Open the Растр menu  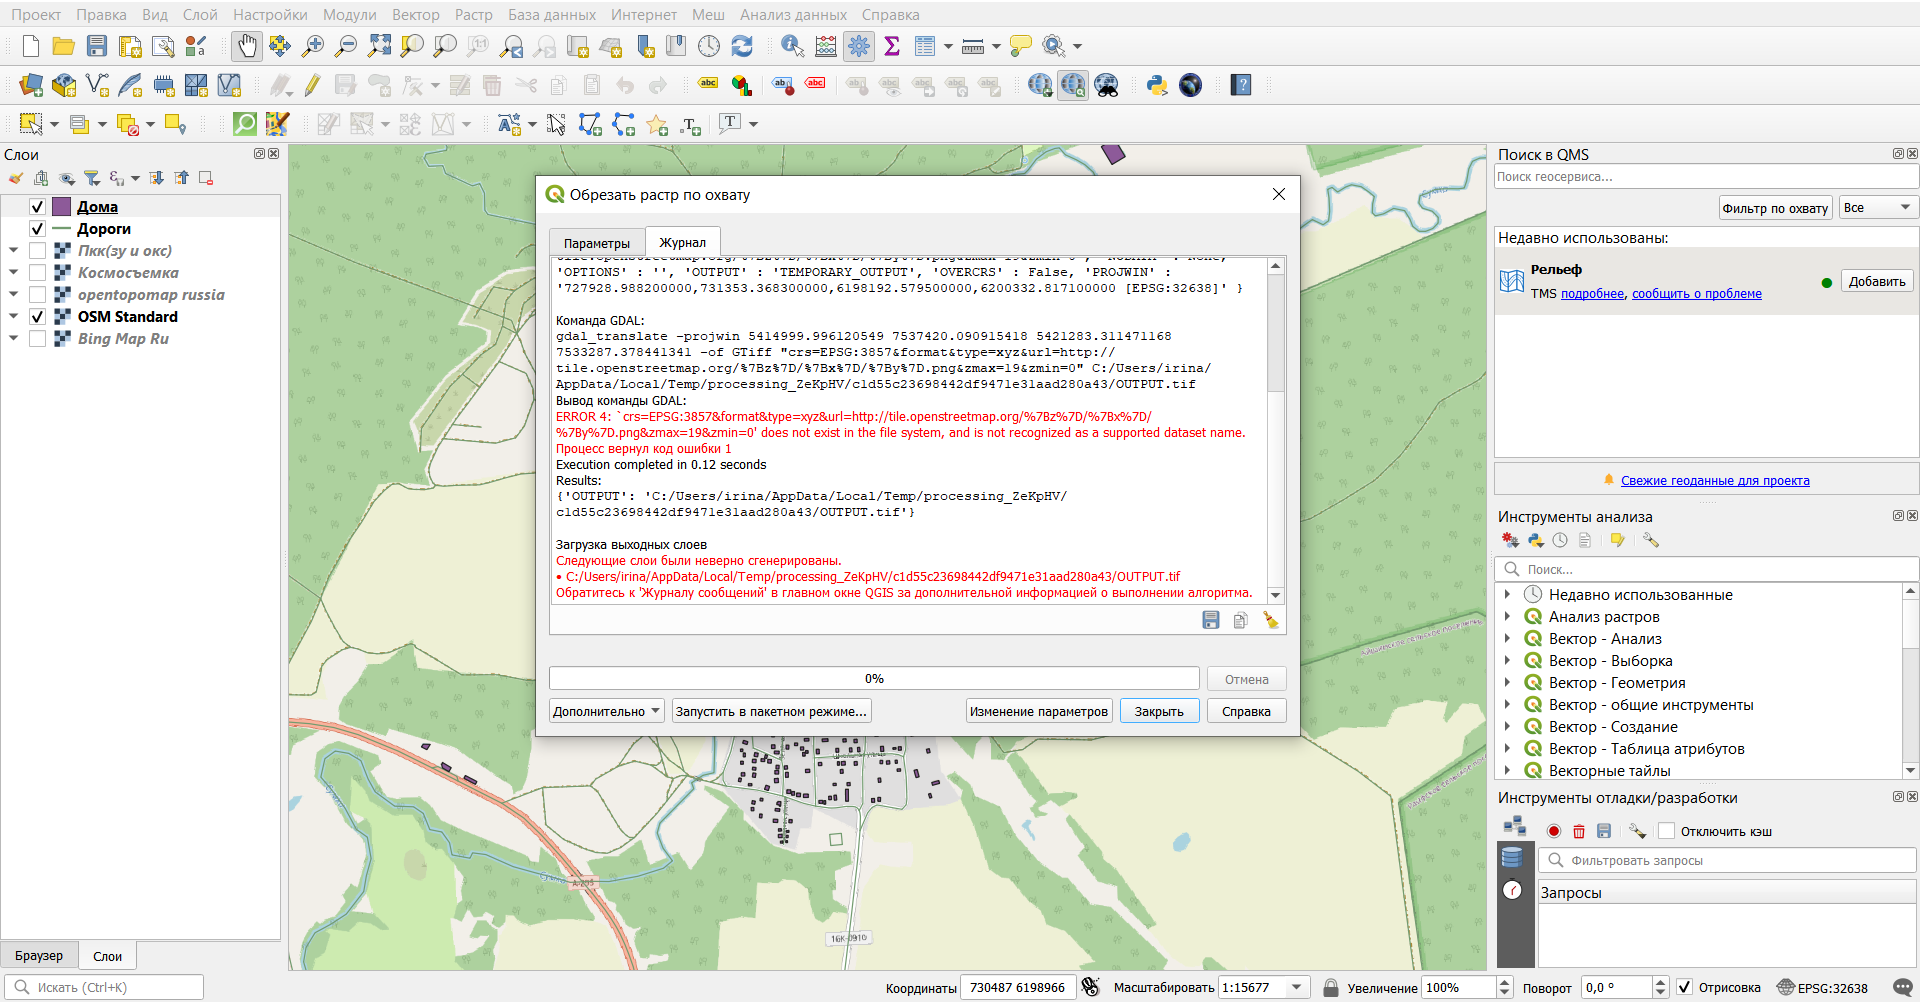(473, 15)
